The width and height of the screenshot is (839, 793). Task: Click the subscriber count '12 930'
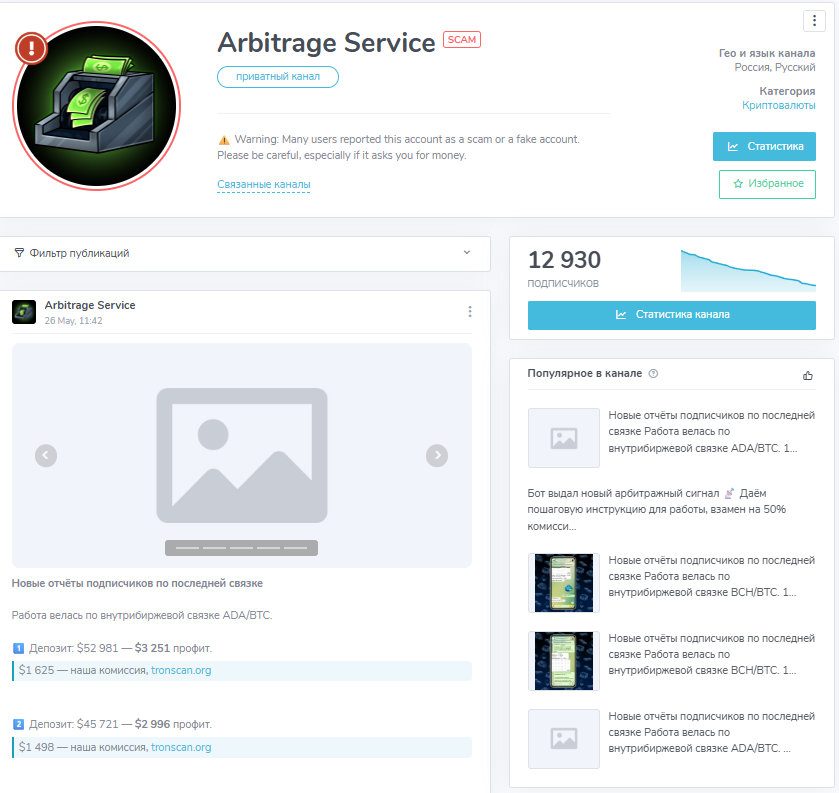[565, 260]
